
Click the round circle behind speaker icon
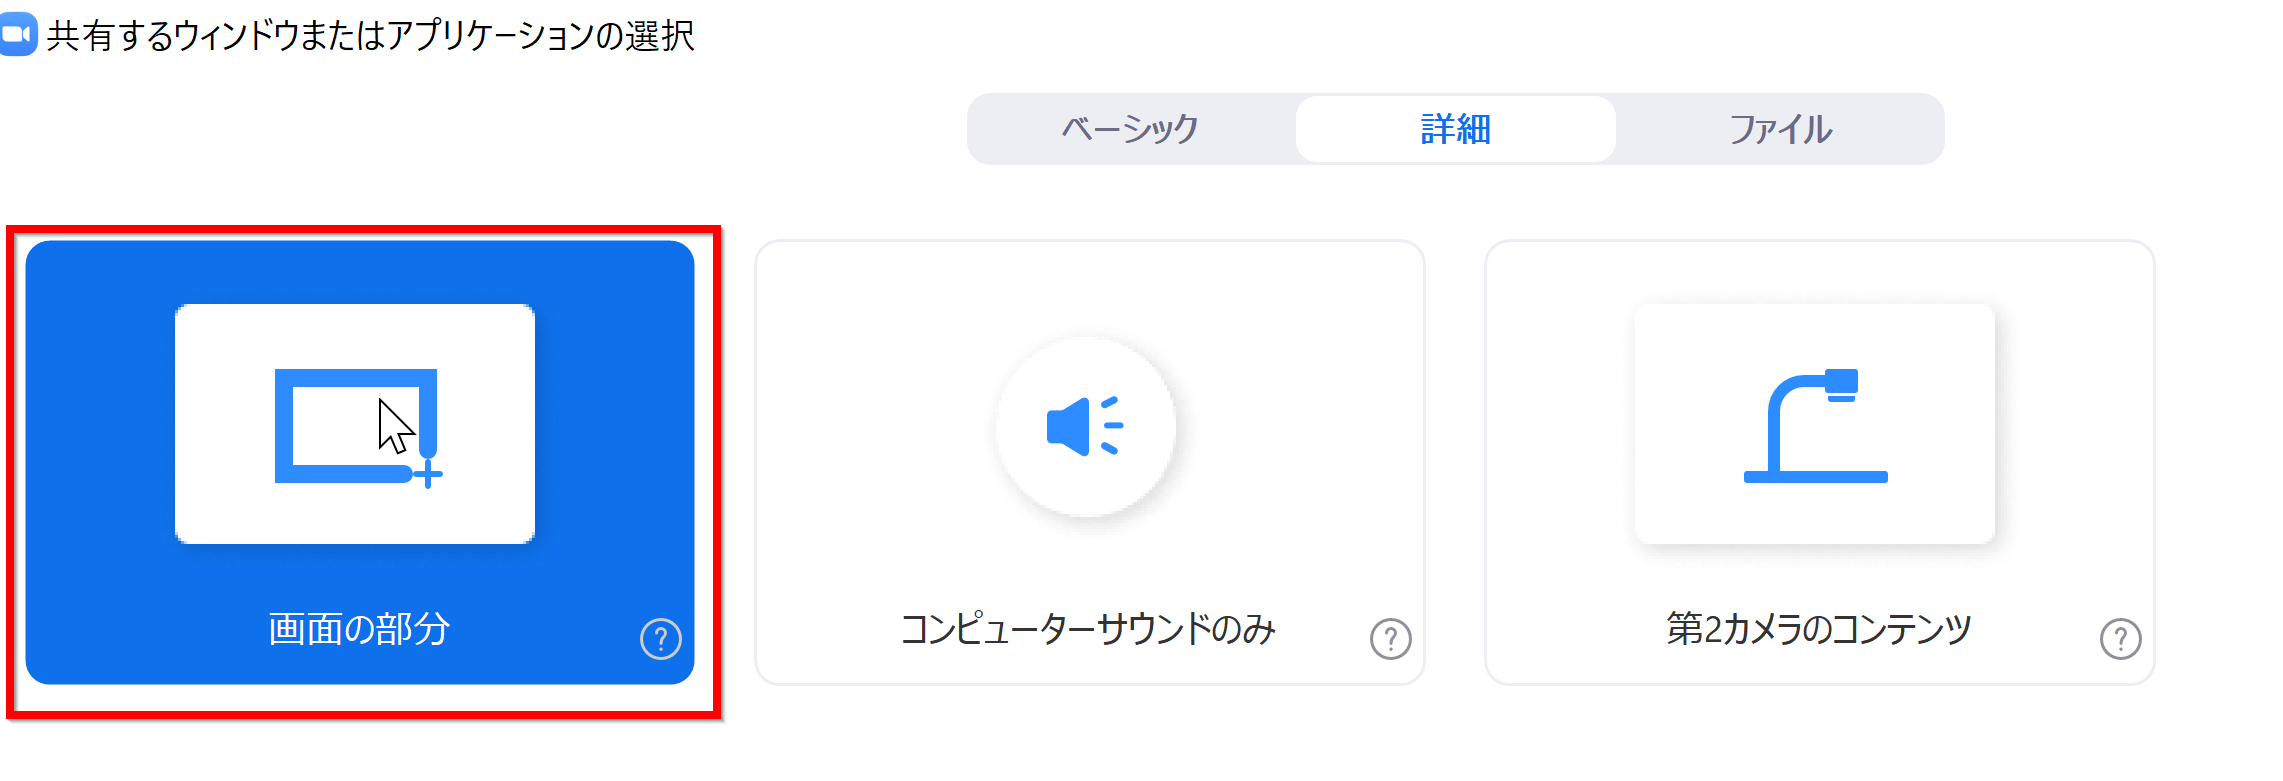coord(1086,427)
